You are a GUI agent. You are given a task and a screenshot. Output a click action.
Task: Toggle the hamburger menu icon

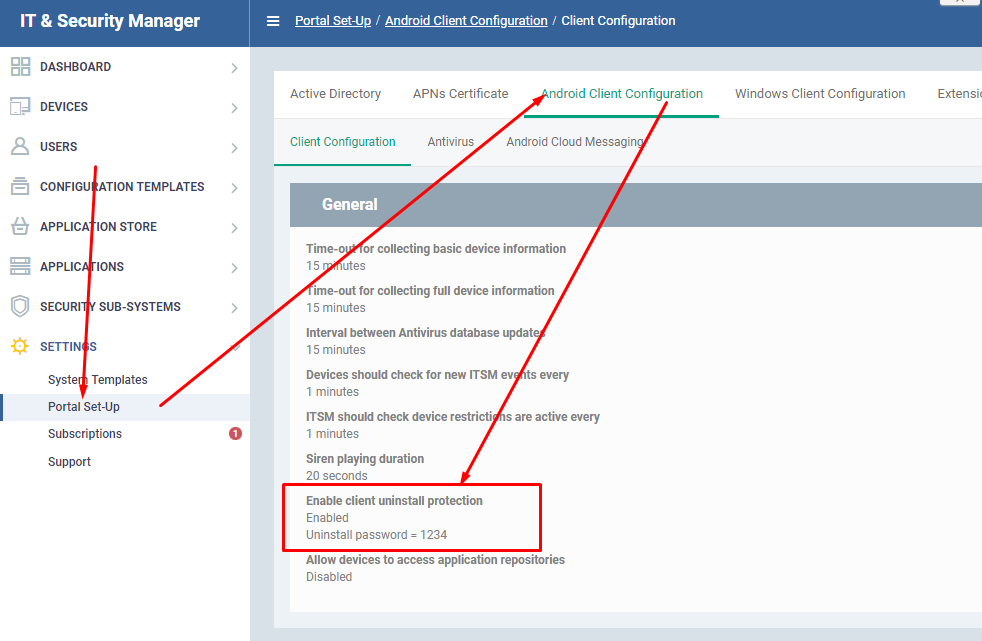click(273, 21)
